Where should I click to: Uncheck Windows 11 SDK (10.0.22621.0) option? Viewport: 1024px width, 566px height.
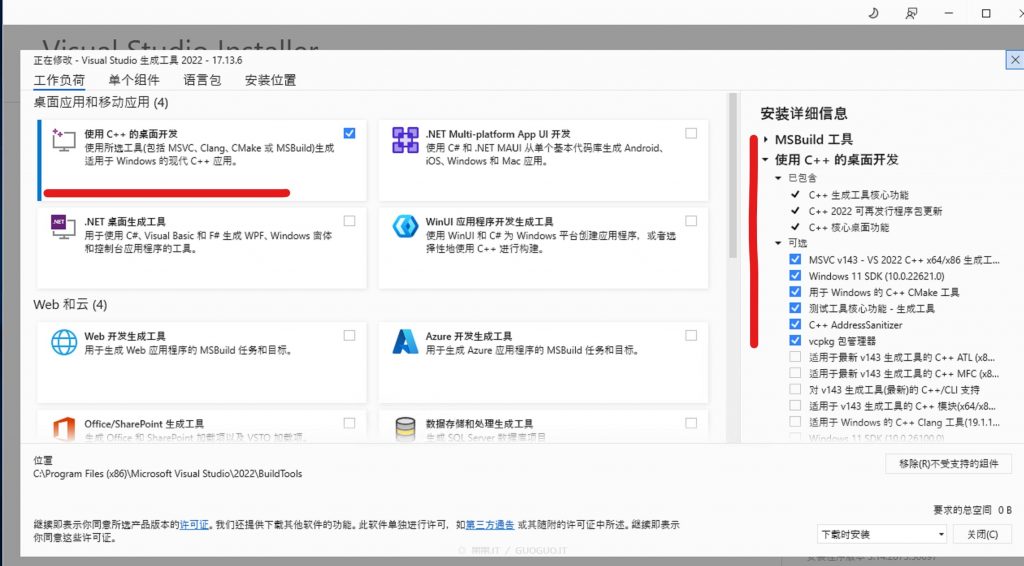[x=795, y=275]
